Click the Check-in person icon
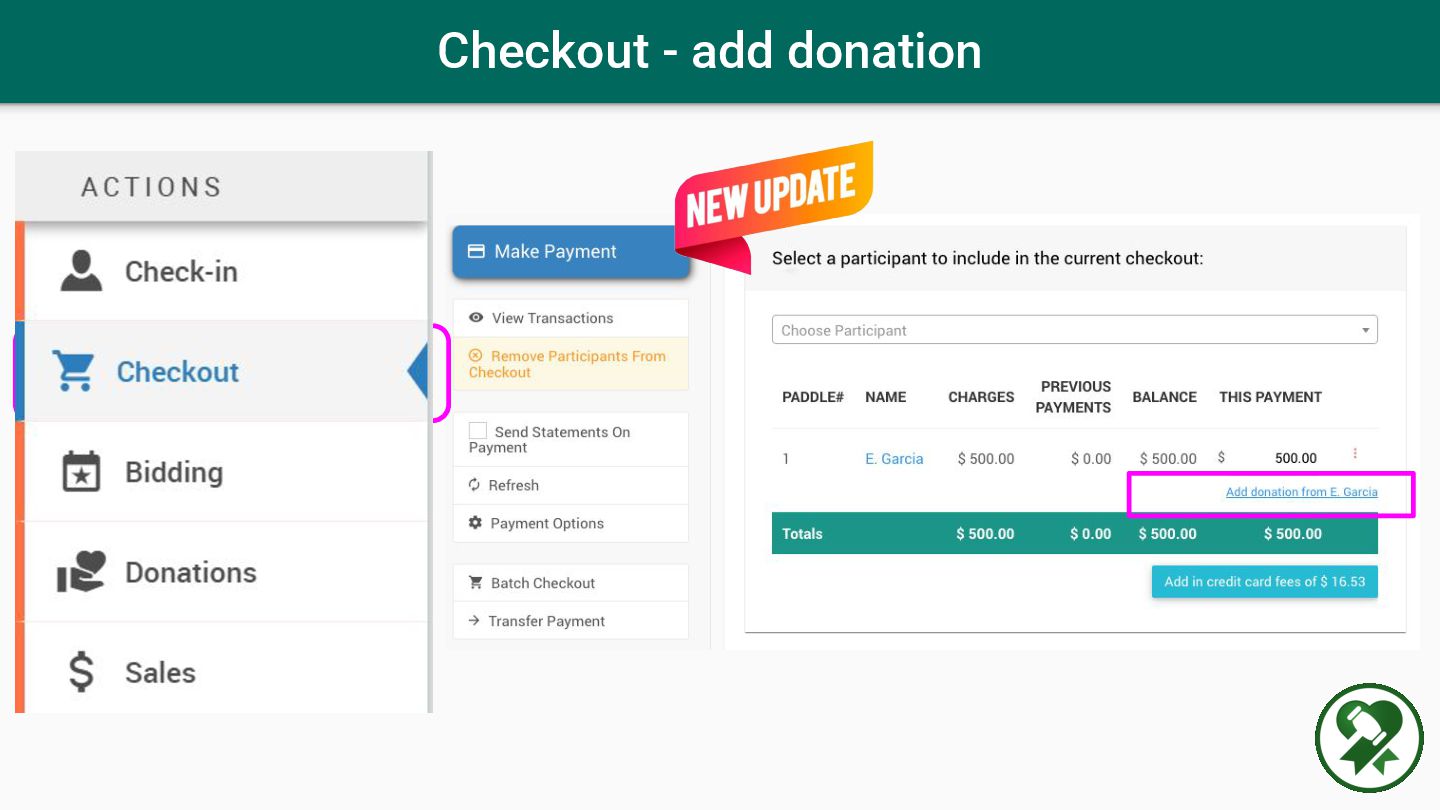1440x810 pixels. [81, 271]
